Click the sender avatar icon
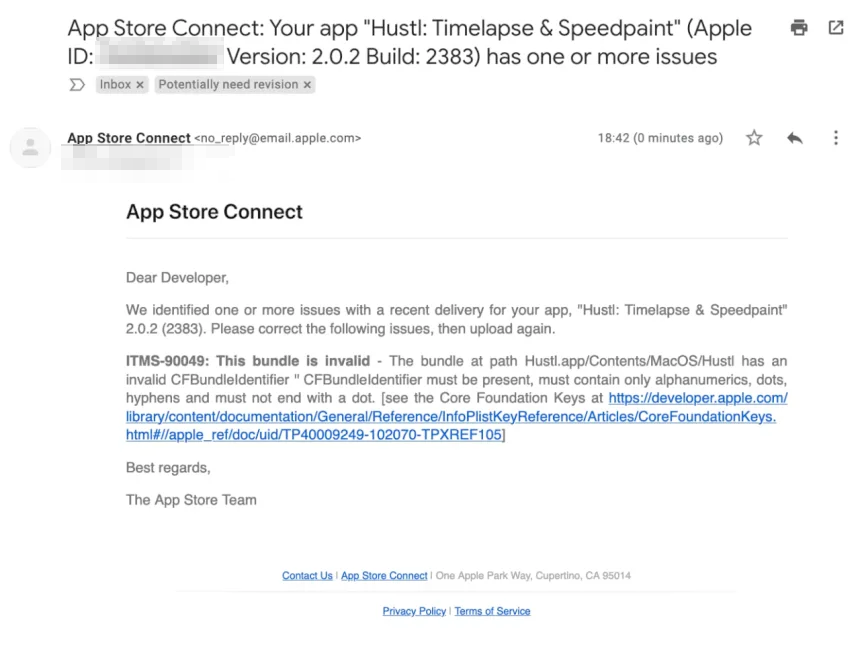 click(x=30, y=147)
